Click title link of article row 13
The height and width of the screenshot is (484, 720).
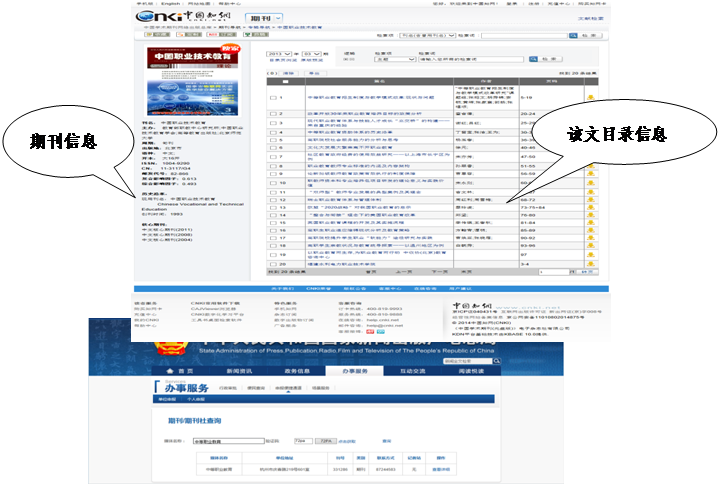(x=359, y=207)
